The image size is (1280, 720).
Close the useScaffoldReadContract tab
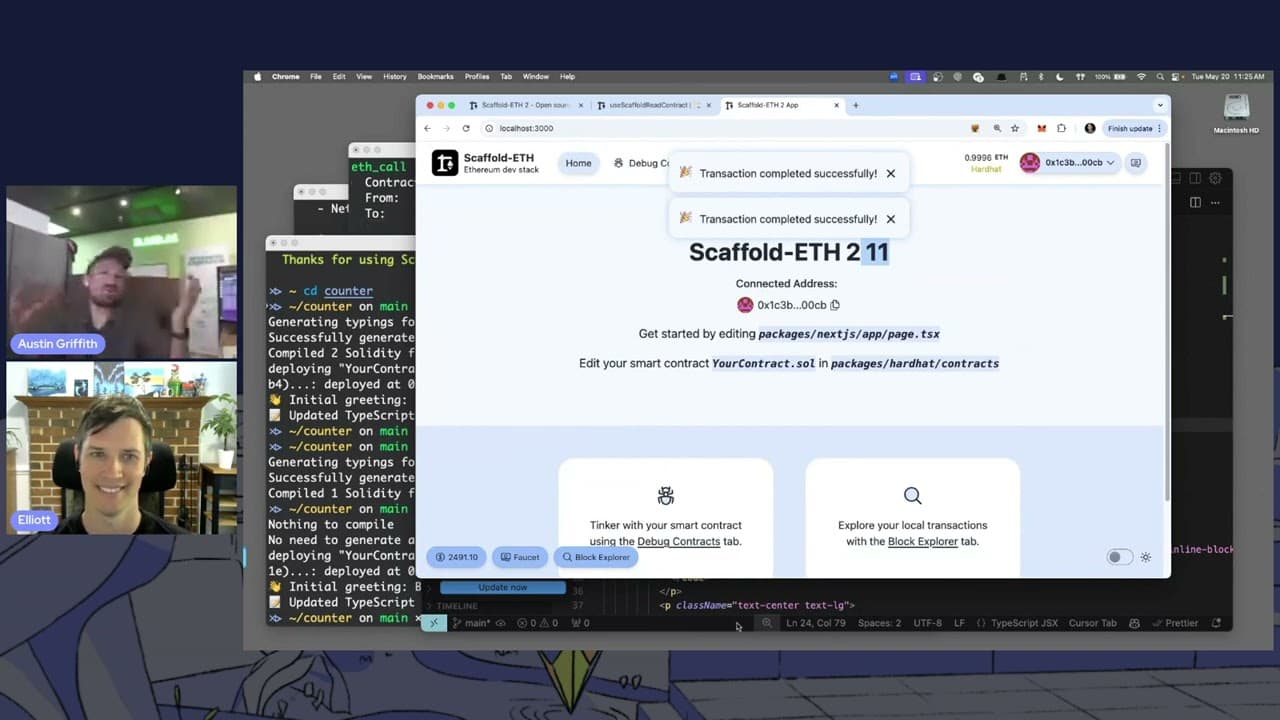[709, 105]
